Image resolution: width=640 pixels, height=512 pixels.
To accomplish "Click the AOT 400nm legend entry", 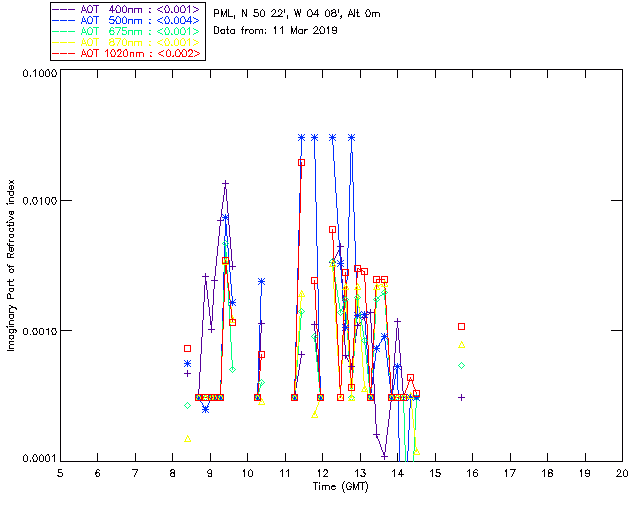I will pos(128,9).
